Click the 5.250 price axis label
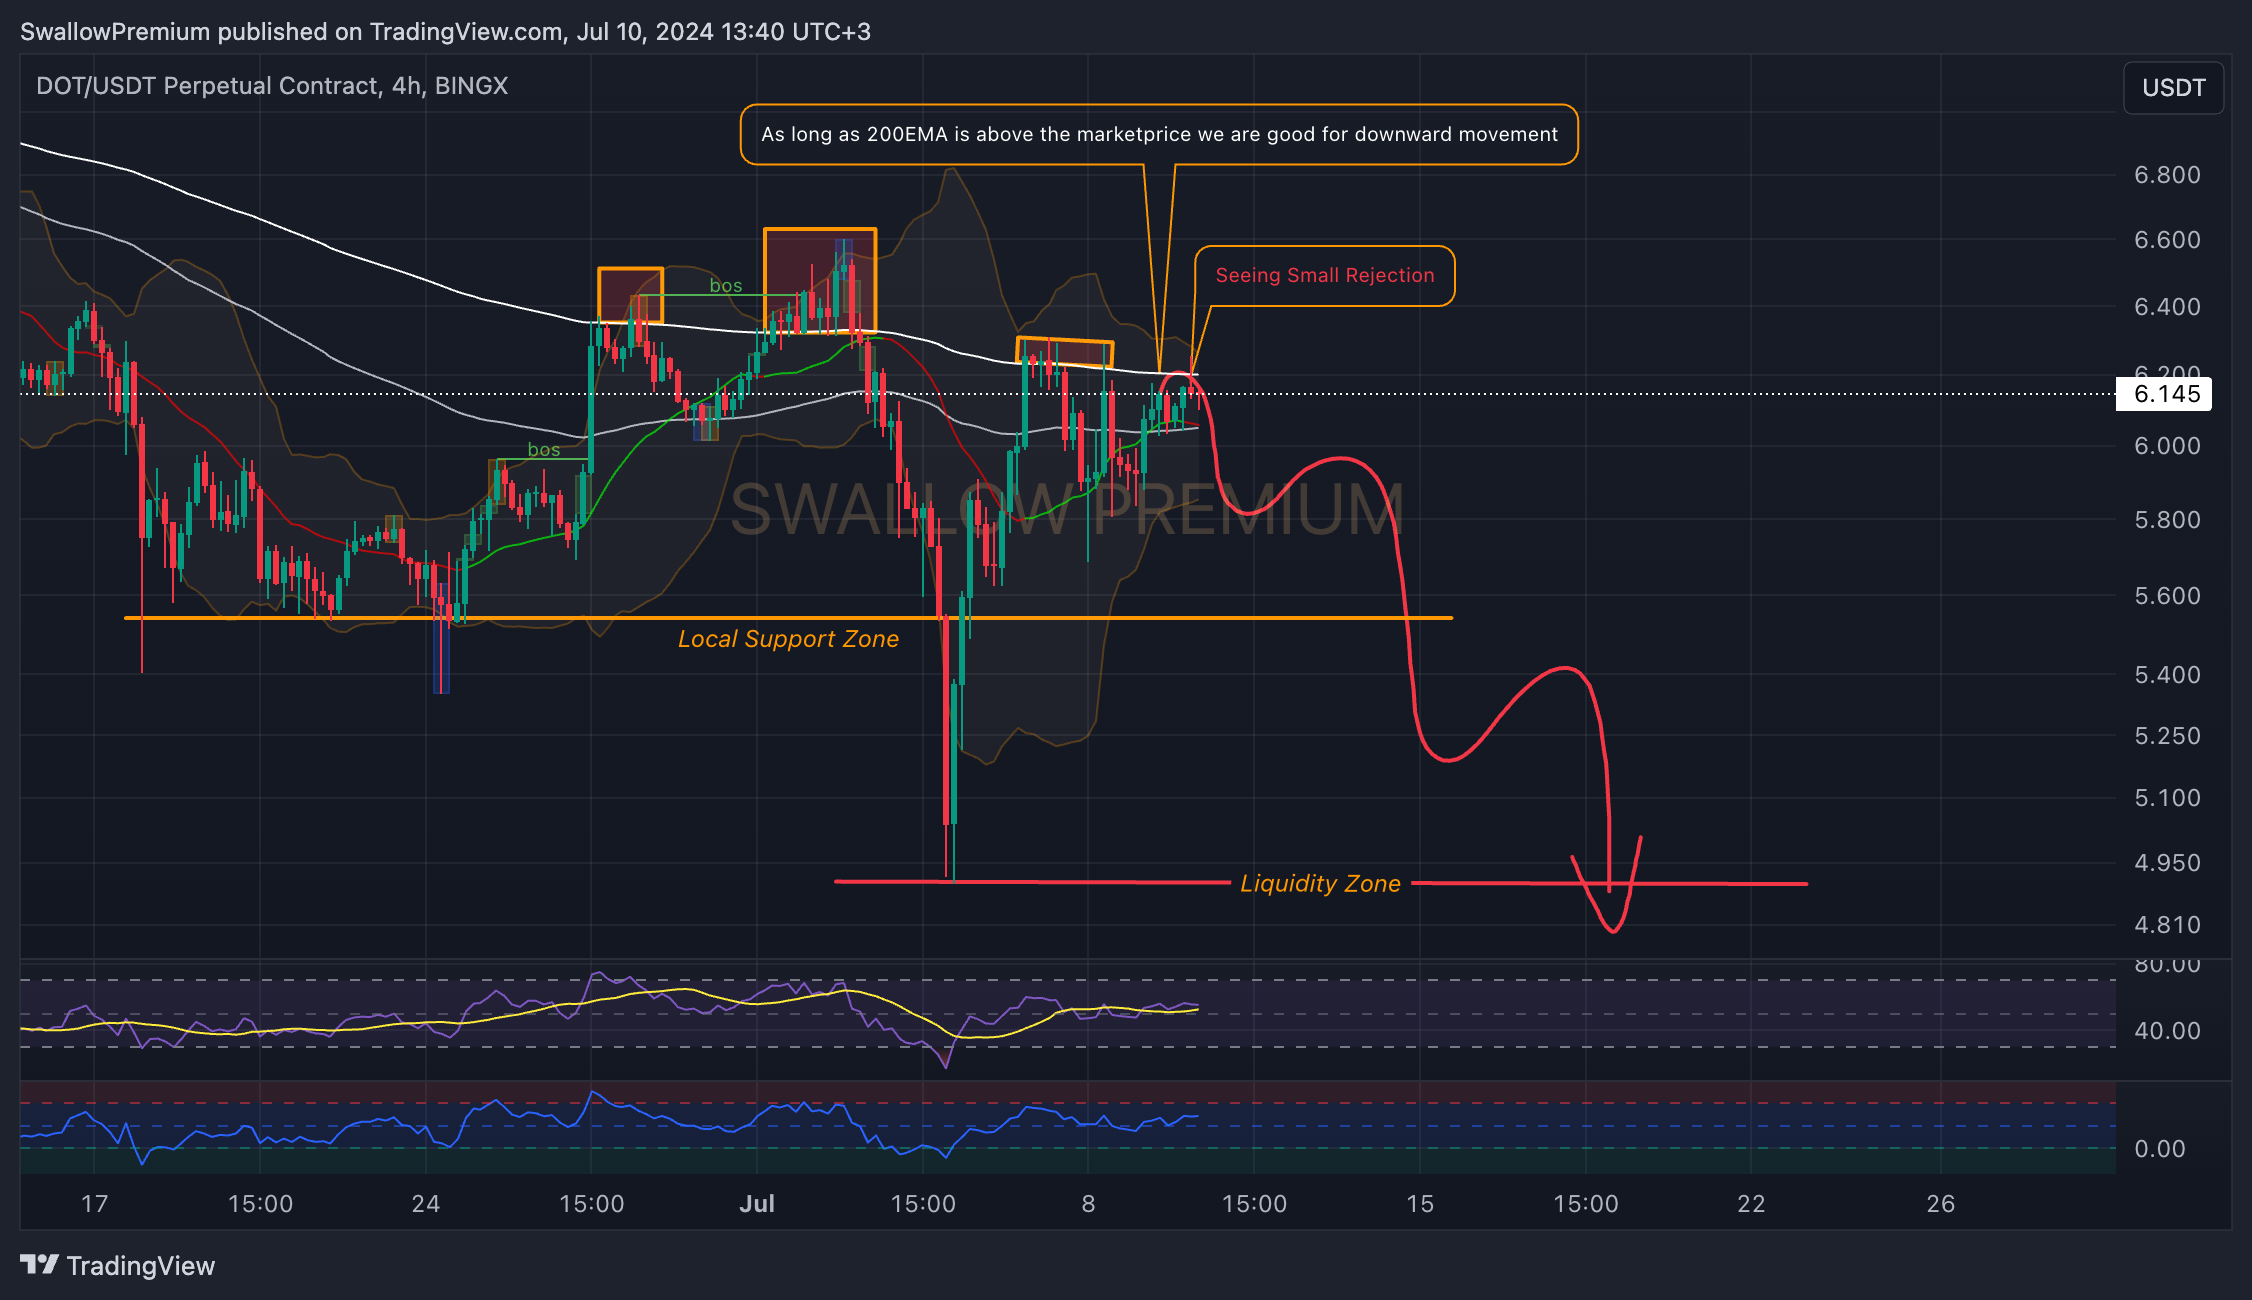This screenshot has width=2252, height=1300. tap(2167, 736)
